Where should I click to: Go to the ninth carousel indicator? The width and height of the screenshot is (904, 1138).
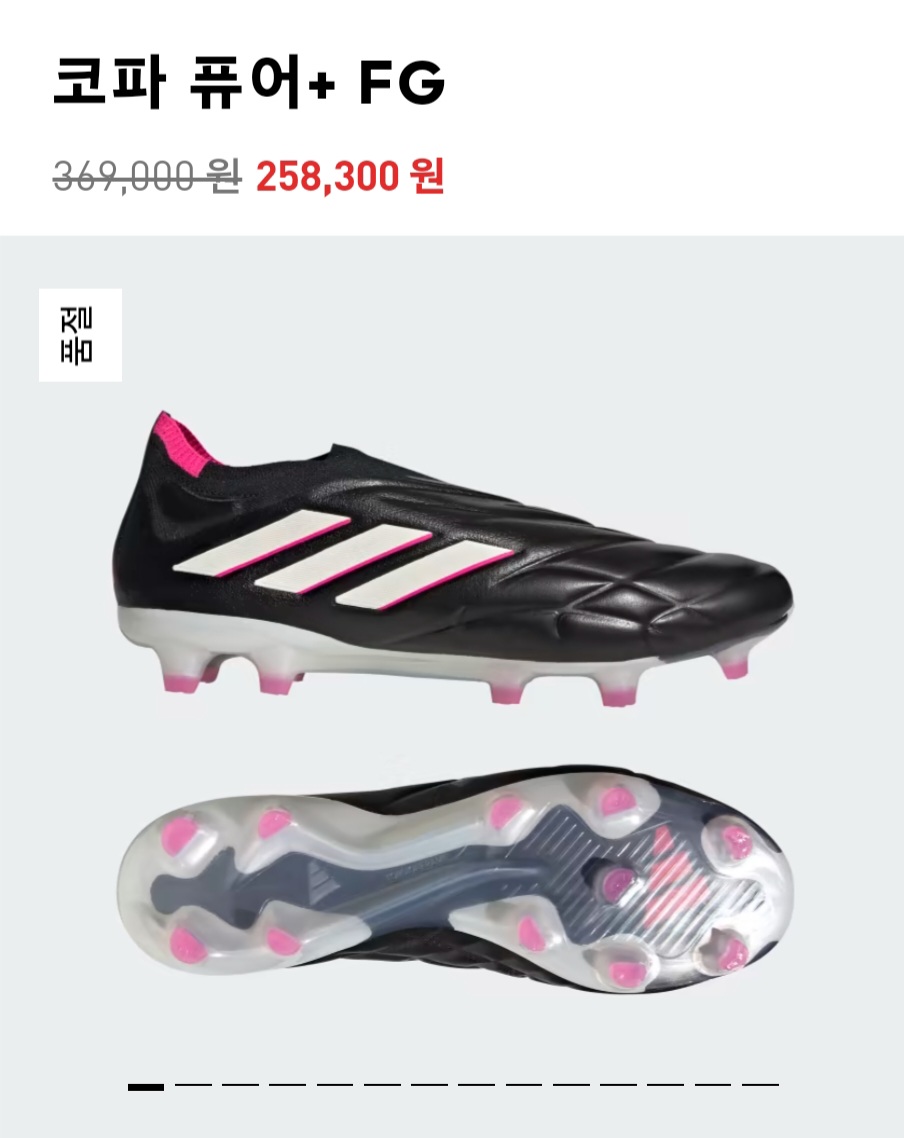(524, 1086)
